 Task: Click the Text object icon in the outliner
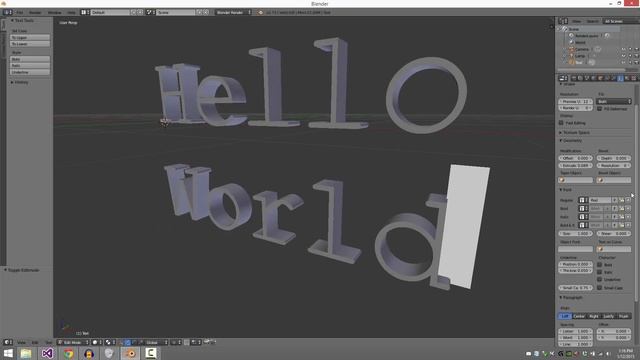[x=571, y=62]
